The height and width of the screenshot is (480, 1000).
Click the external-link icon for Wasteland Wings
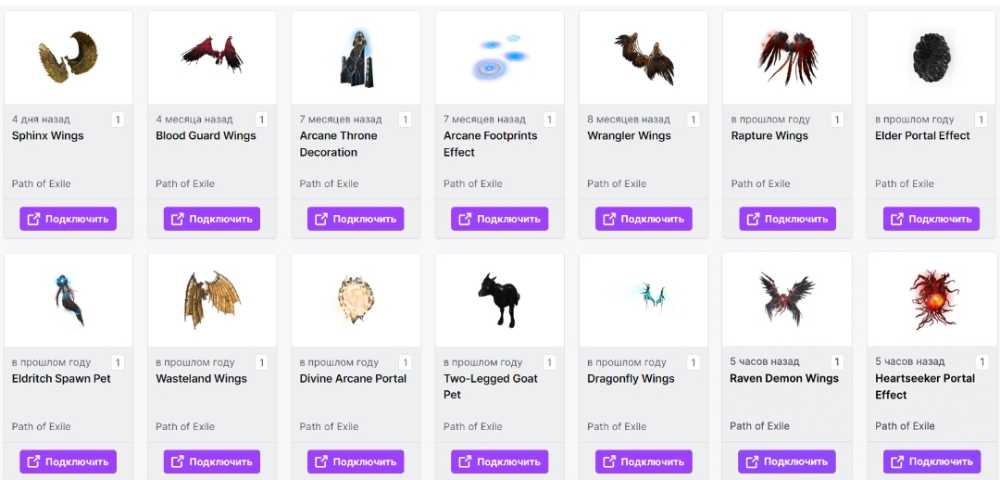click(x=178, y=462)
